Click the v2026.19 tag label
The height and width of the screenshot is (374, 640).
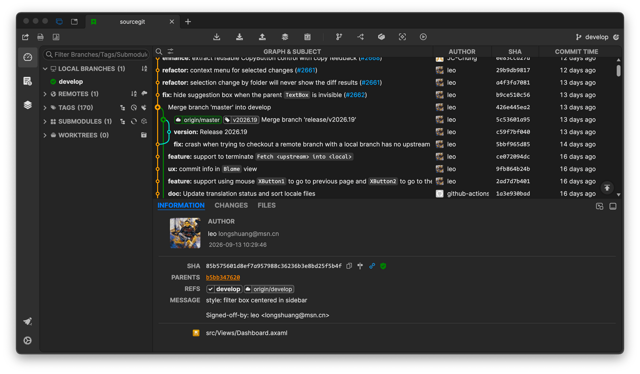(x=241, y=120)
